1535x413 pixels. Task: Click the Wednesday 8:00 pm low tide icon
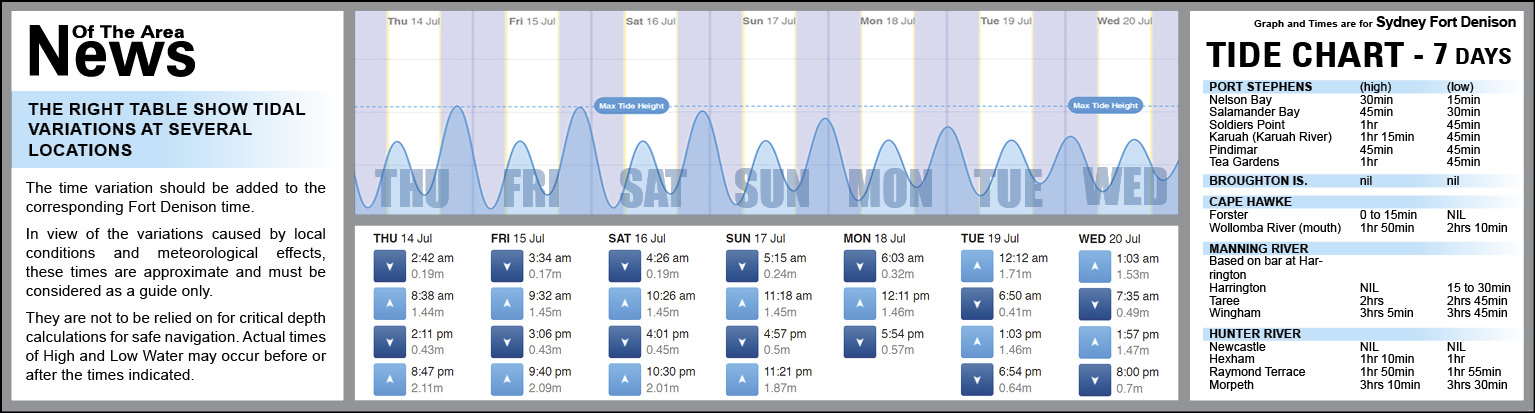tap(1095, 379)
